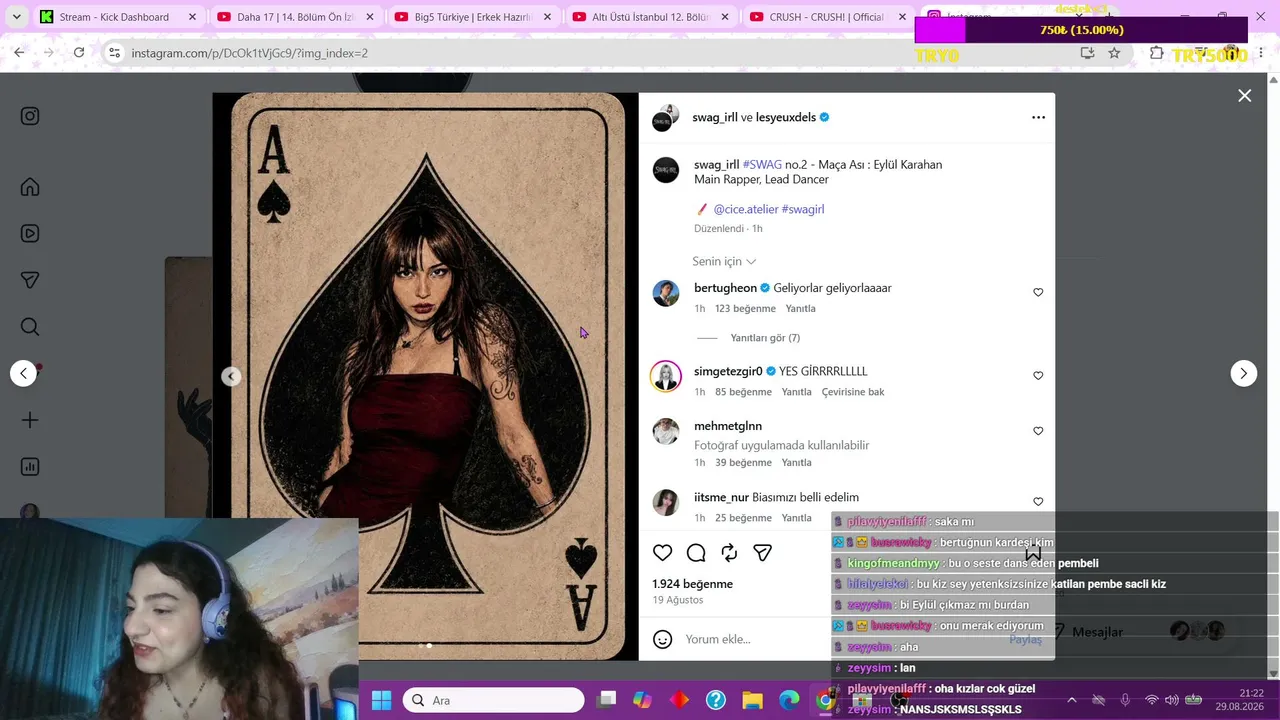
Task: Go to the previous post arrow
Action: tap(23, 373)
